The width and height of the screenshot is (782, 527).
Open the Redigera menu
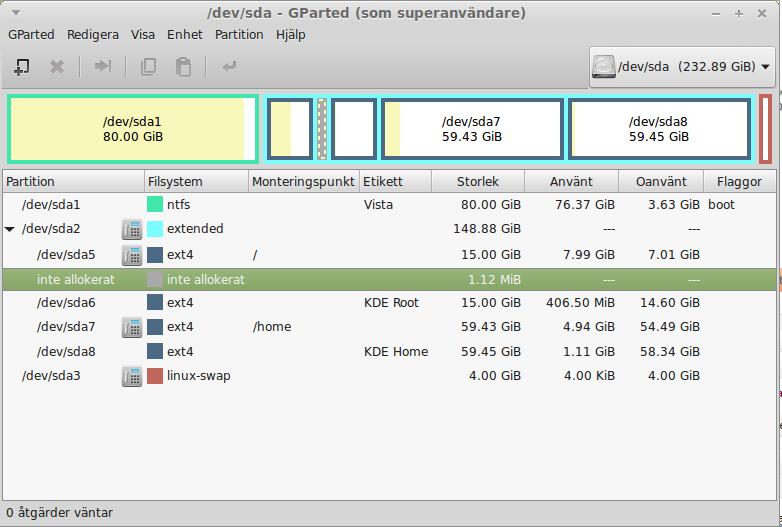click(x=93, y=34)
